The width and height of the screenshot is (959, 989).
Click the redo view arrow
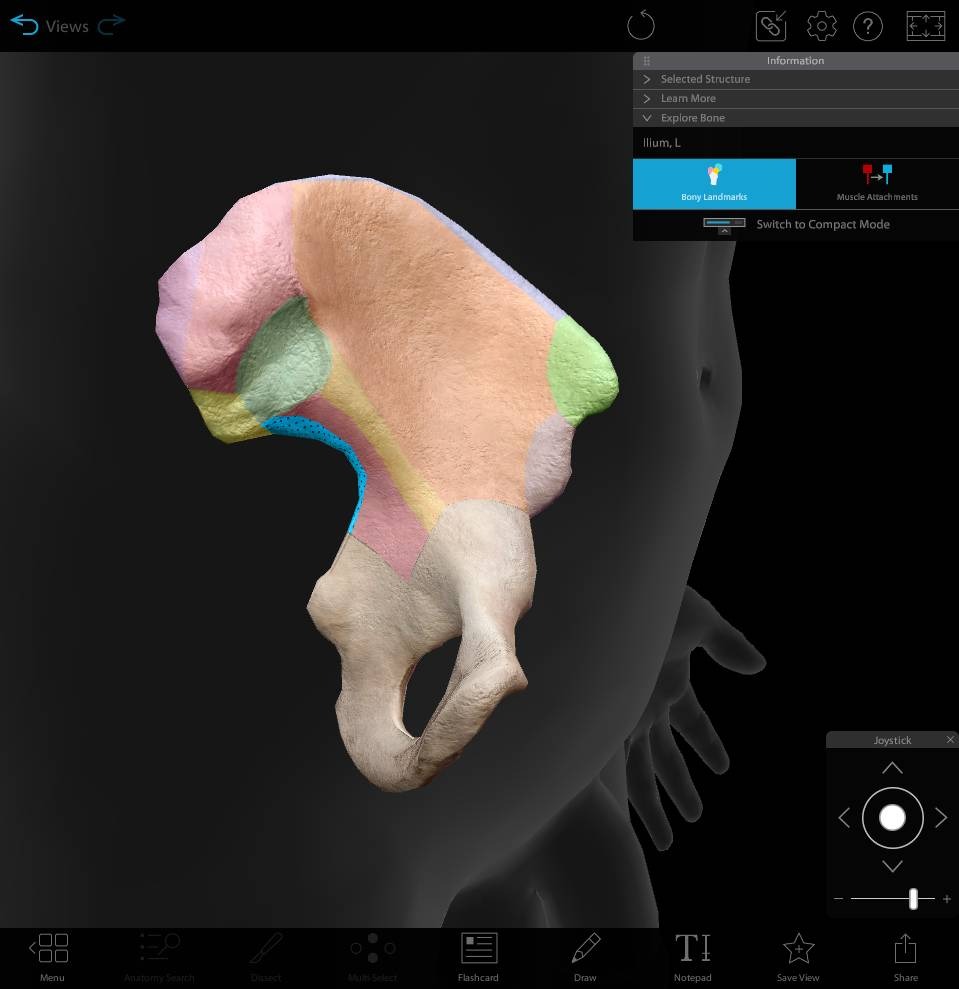(x=112, y=26)
